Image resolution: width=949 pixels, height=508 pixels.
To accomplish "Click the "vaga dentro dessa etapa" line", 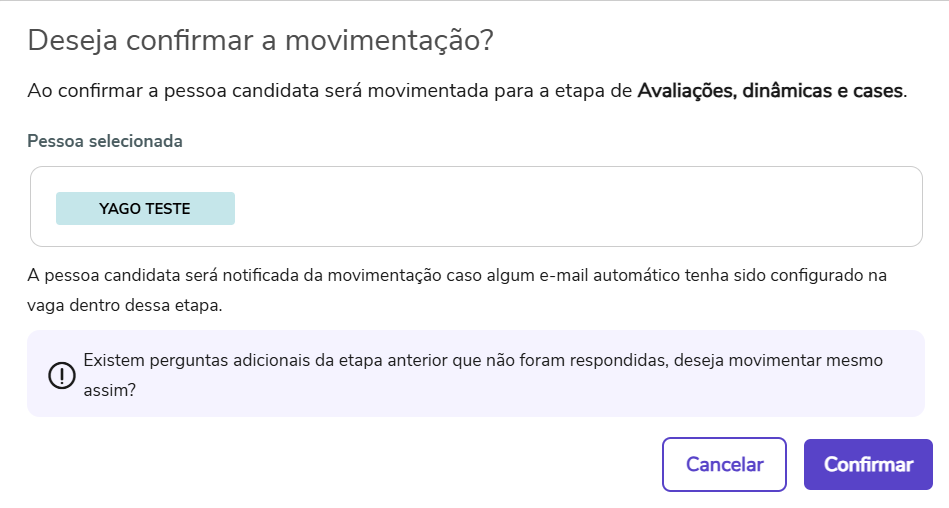I will (x=125, y=305).
